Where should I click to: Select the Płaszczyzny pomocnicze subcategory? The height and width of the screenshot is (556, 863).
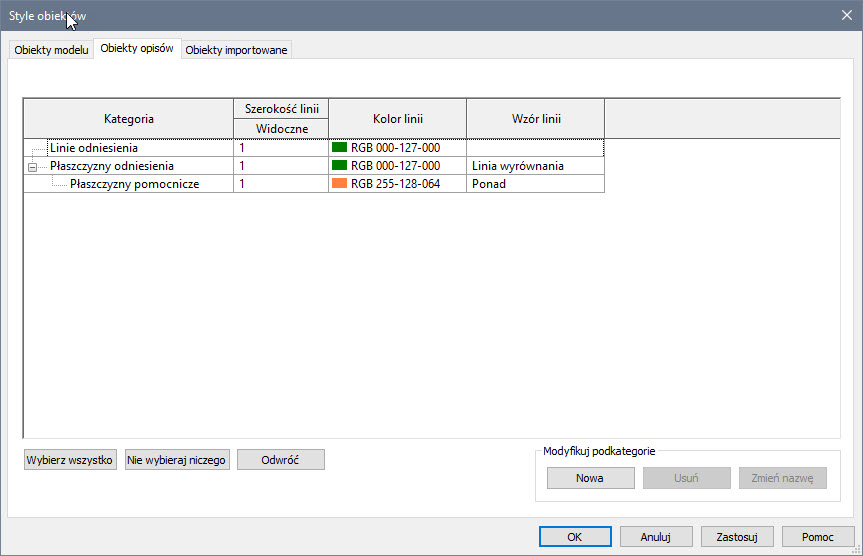click(x=134, y=184)
